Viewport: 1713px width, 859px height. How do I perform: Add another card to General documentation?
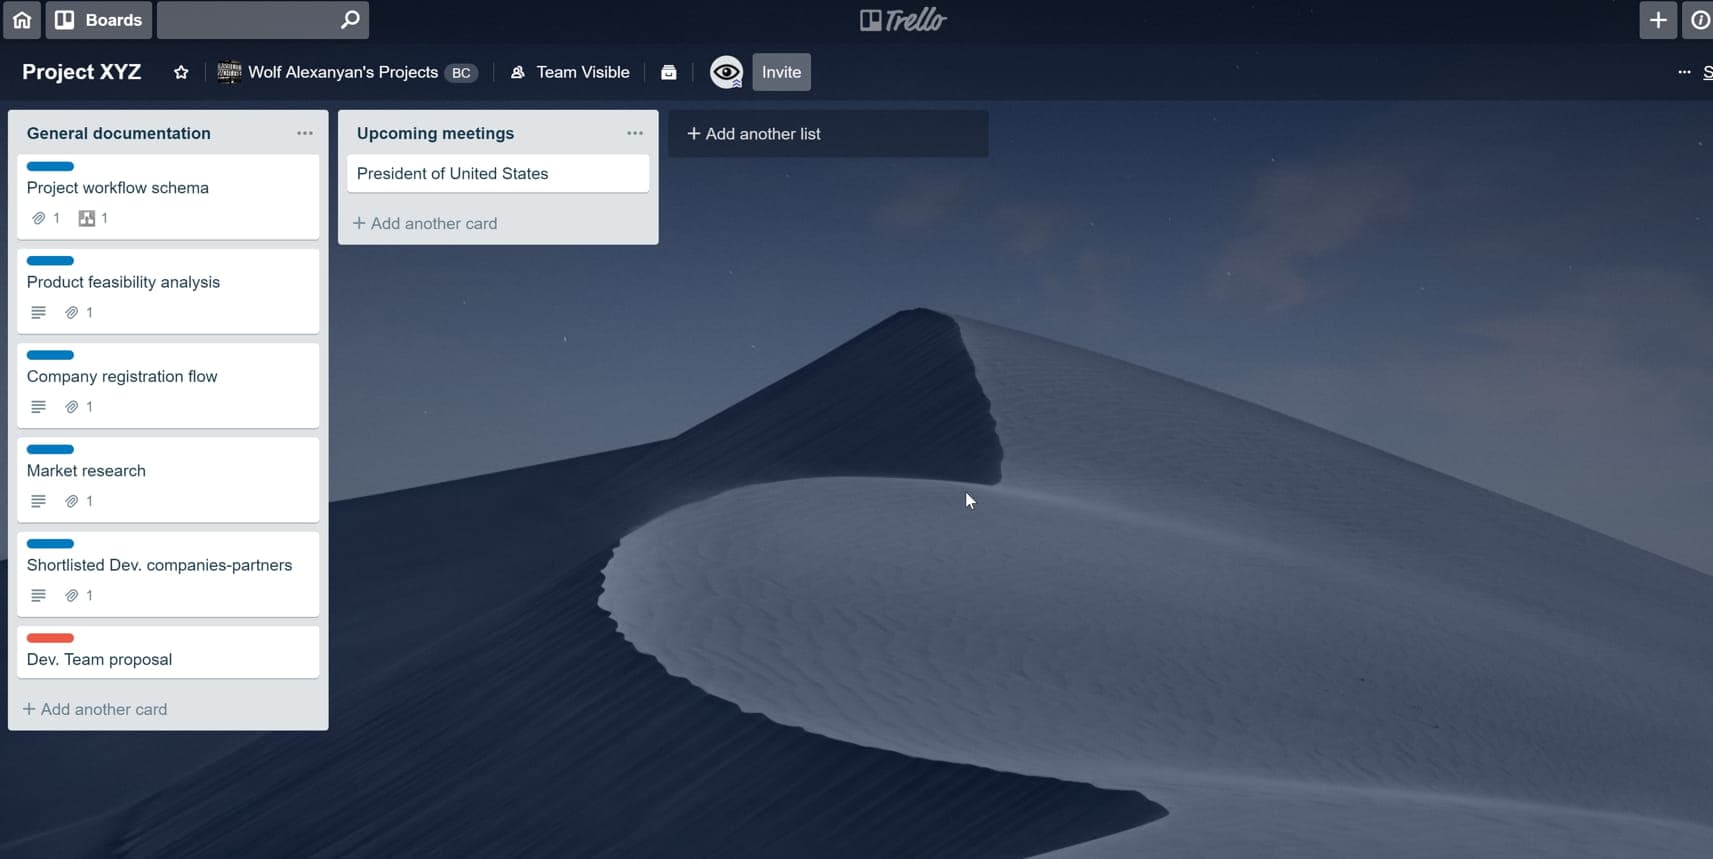(95, 709)
